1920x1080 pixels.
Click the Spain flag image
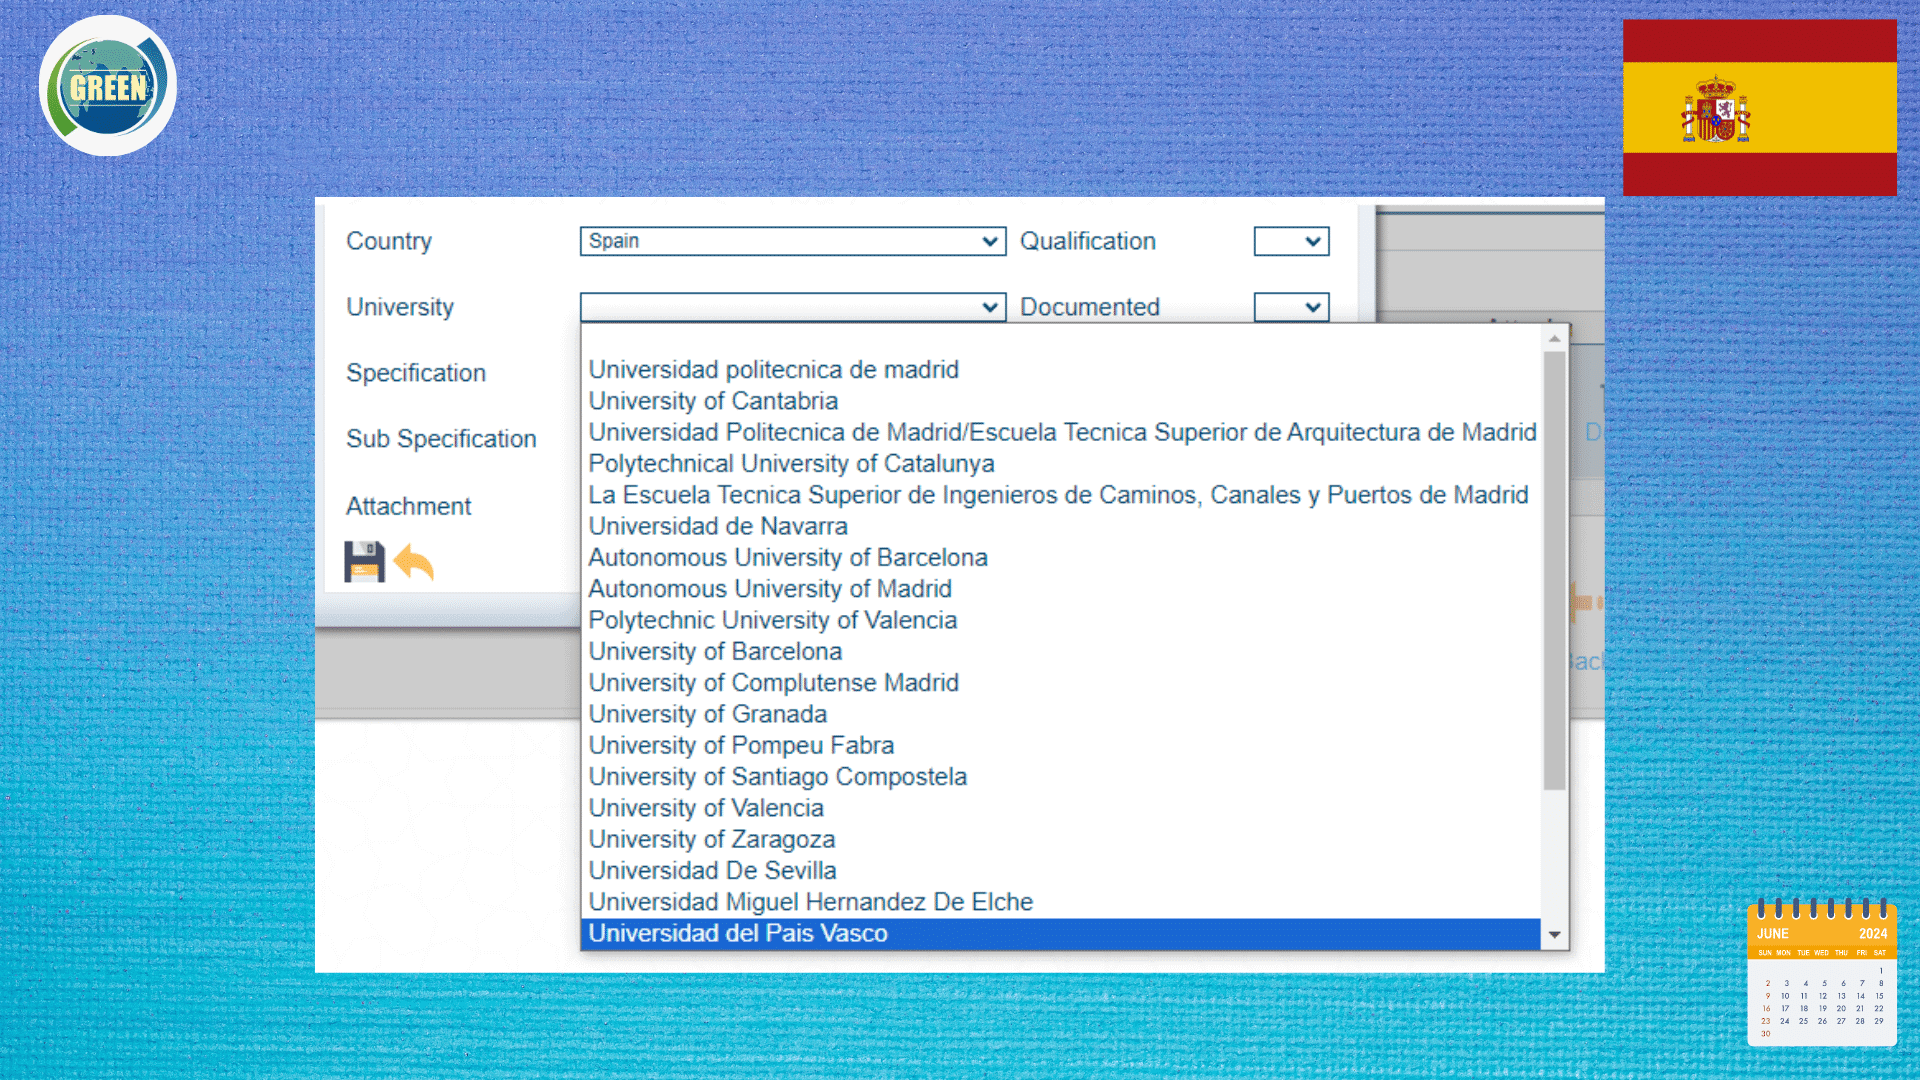pyautogui.click(x=1759, y=107)
